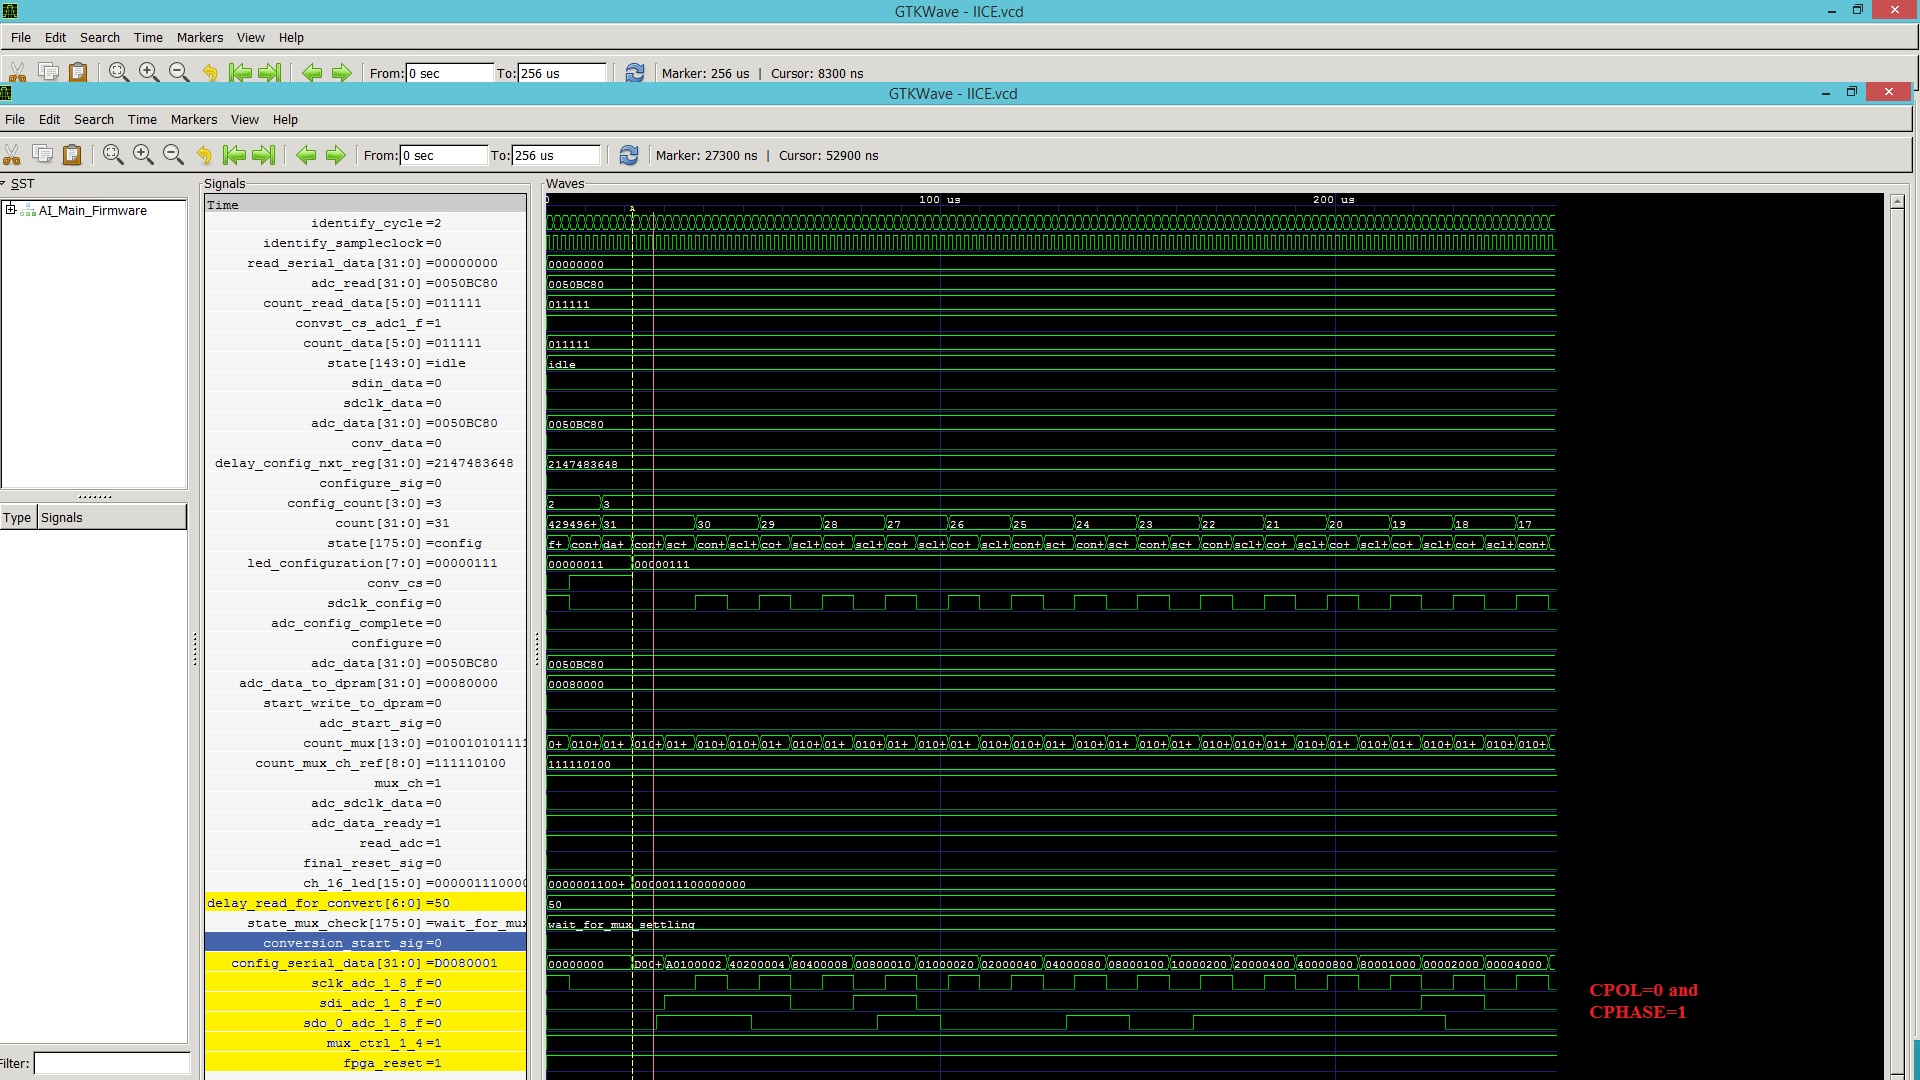1920x1080 pixels.
Task: Expand the AI_Main_Firmware tree node
Action: click(x=11, y=210)
